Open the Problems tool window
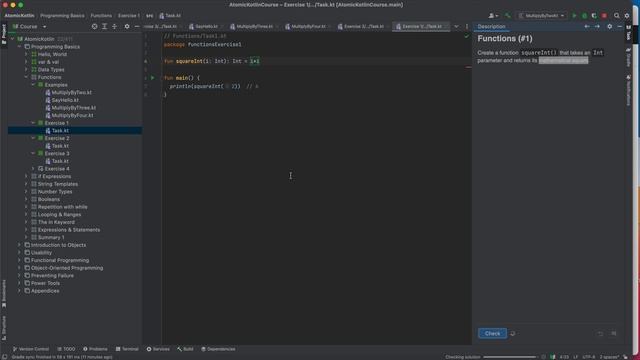640x360 pixels. (x=95, y=349)
